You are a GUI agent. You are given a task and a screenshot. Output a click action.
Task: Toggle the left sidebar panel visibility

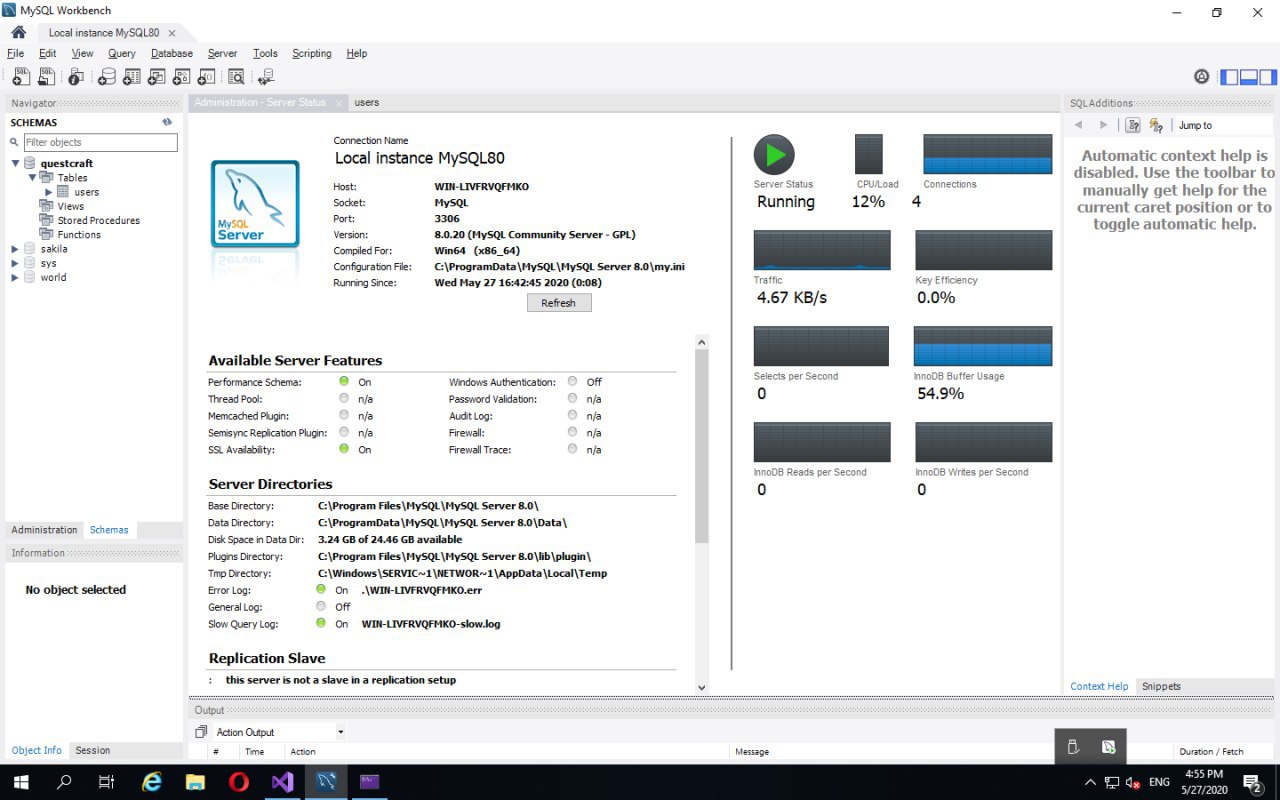point(1229,77)
